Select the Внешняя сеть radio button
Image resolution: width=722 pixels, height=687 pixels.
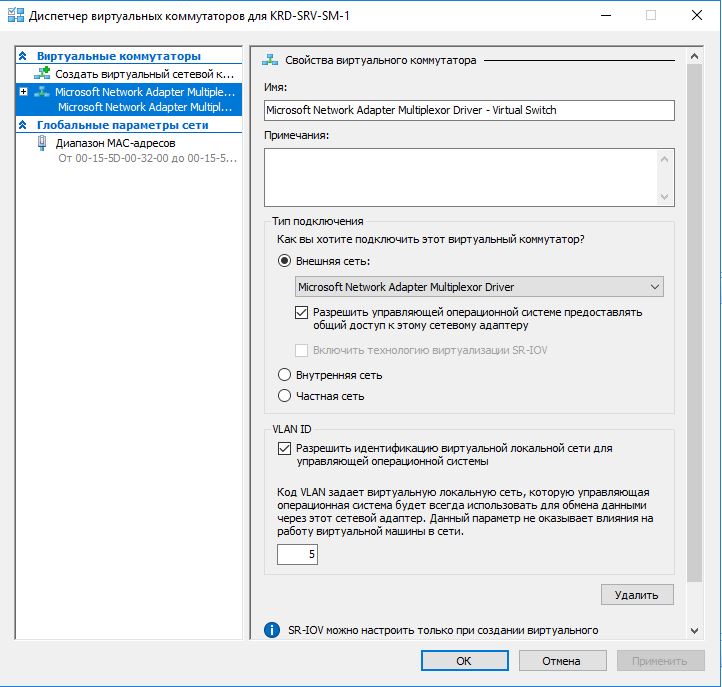(x=284, y=261)
